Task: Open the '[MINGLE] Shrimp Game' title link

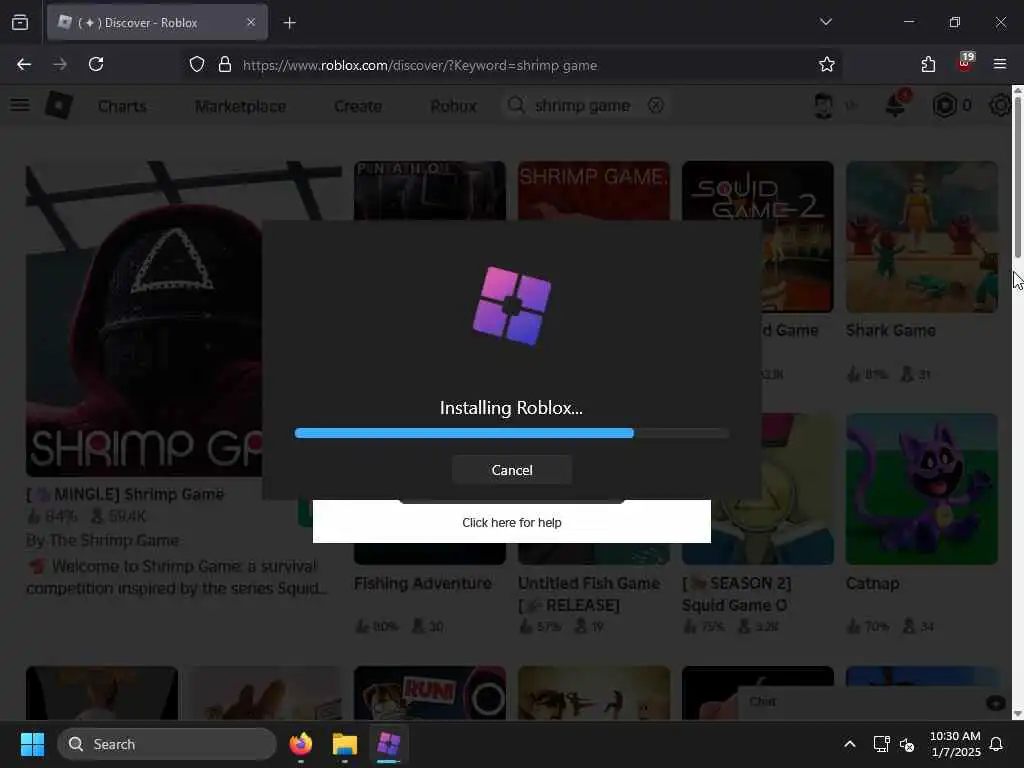Action: pyautogui.click(x=125, y=494)
